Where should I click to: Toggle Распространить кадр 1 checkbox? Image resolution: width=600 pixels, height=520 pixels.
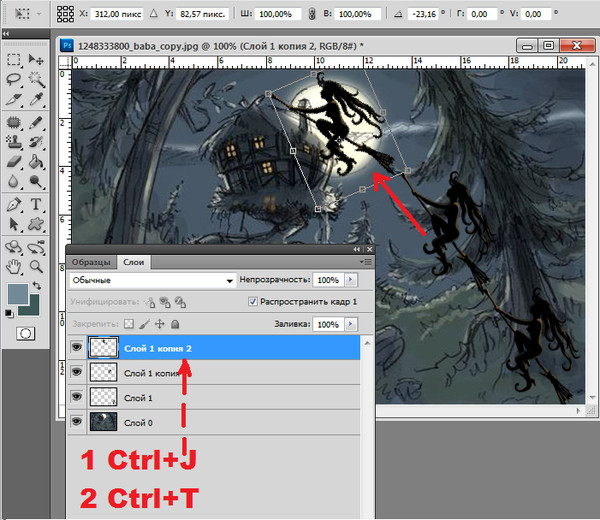(253, 302)
